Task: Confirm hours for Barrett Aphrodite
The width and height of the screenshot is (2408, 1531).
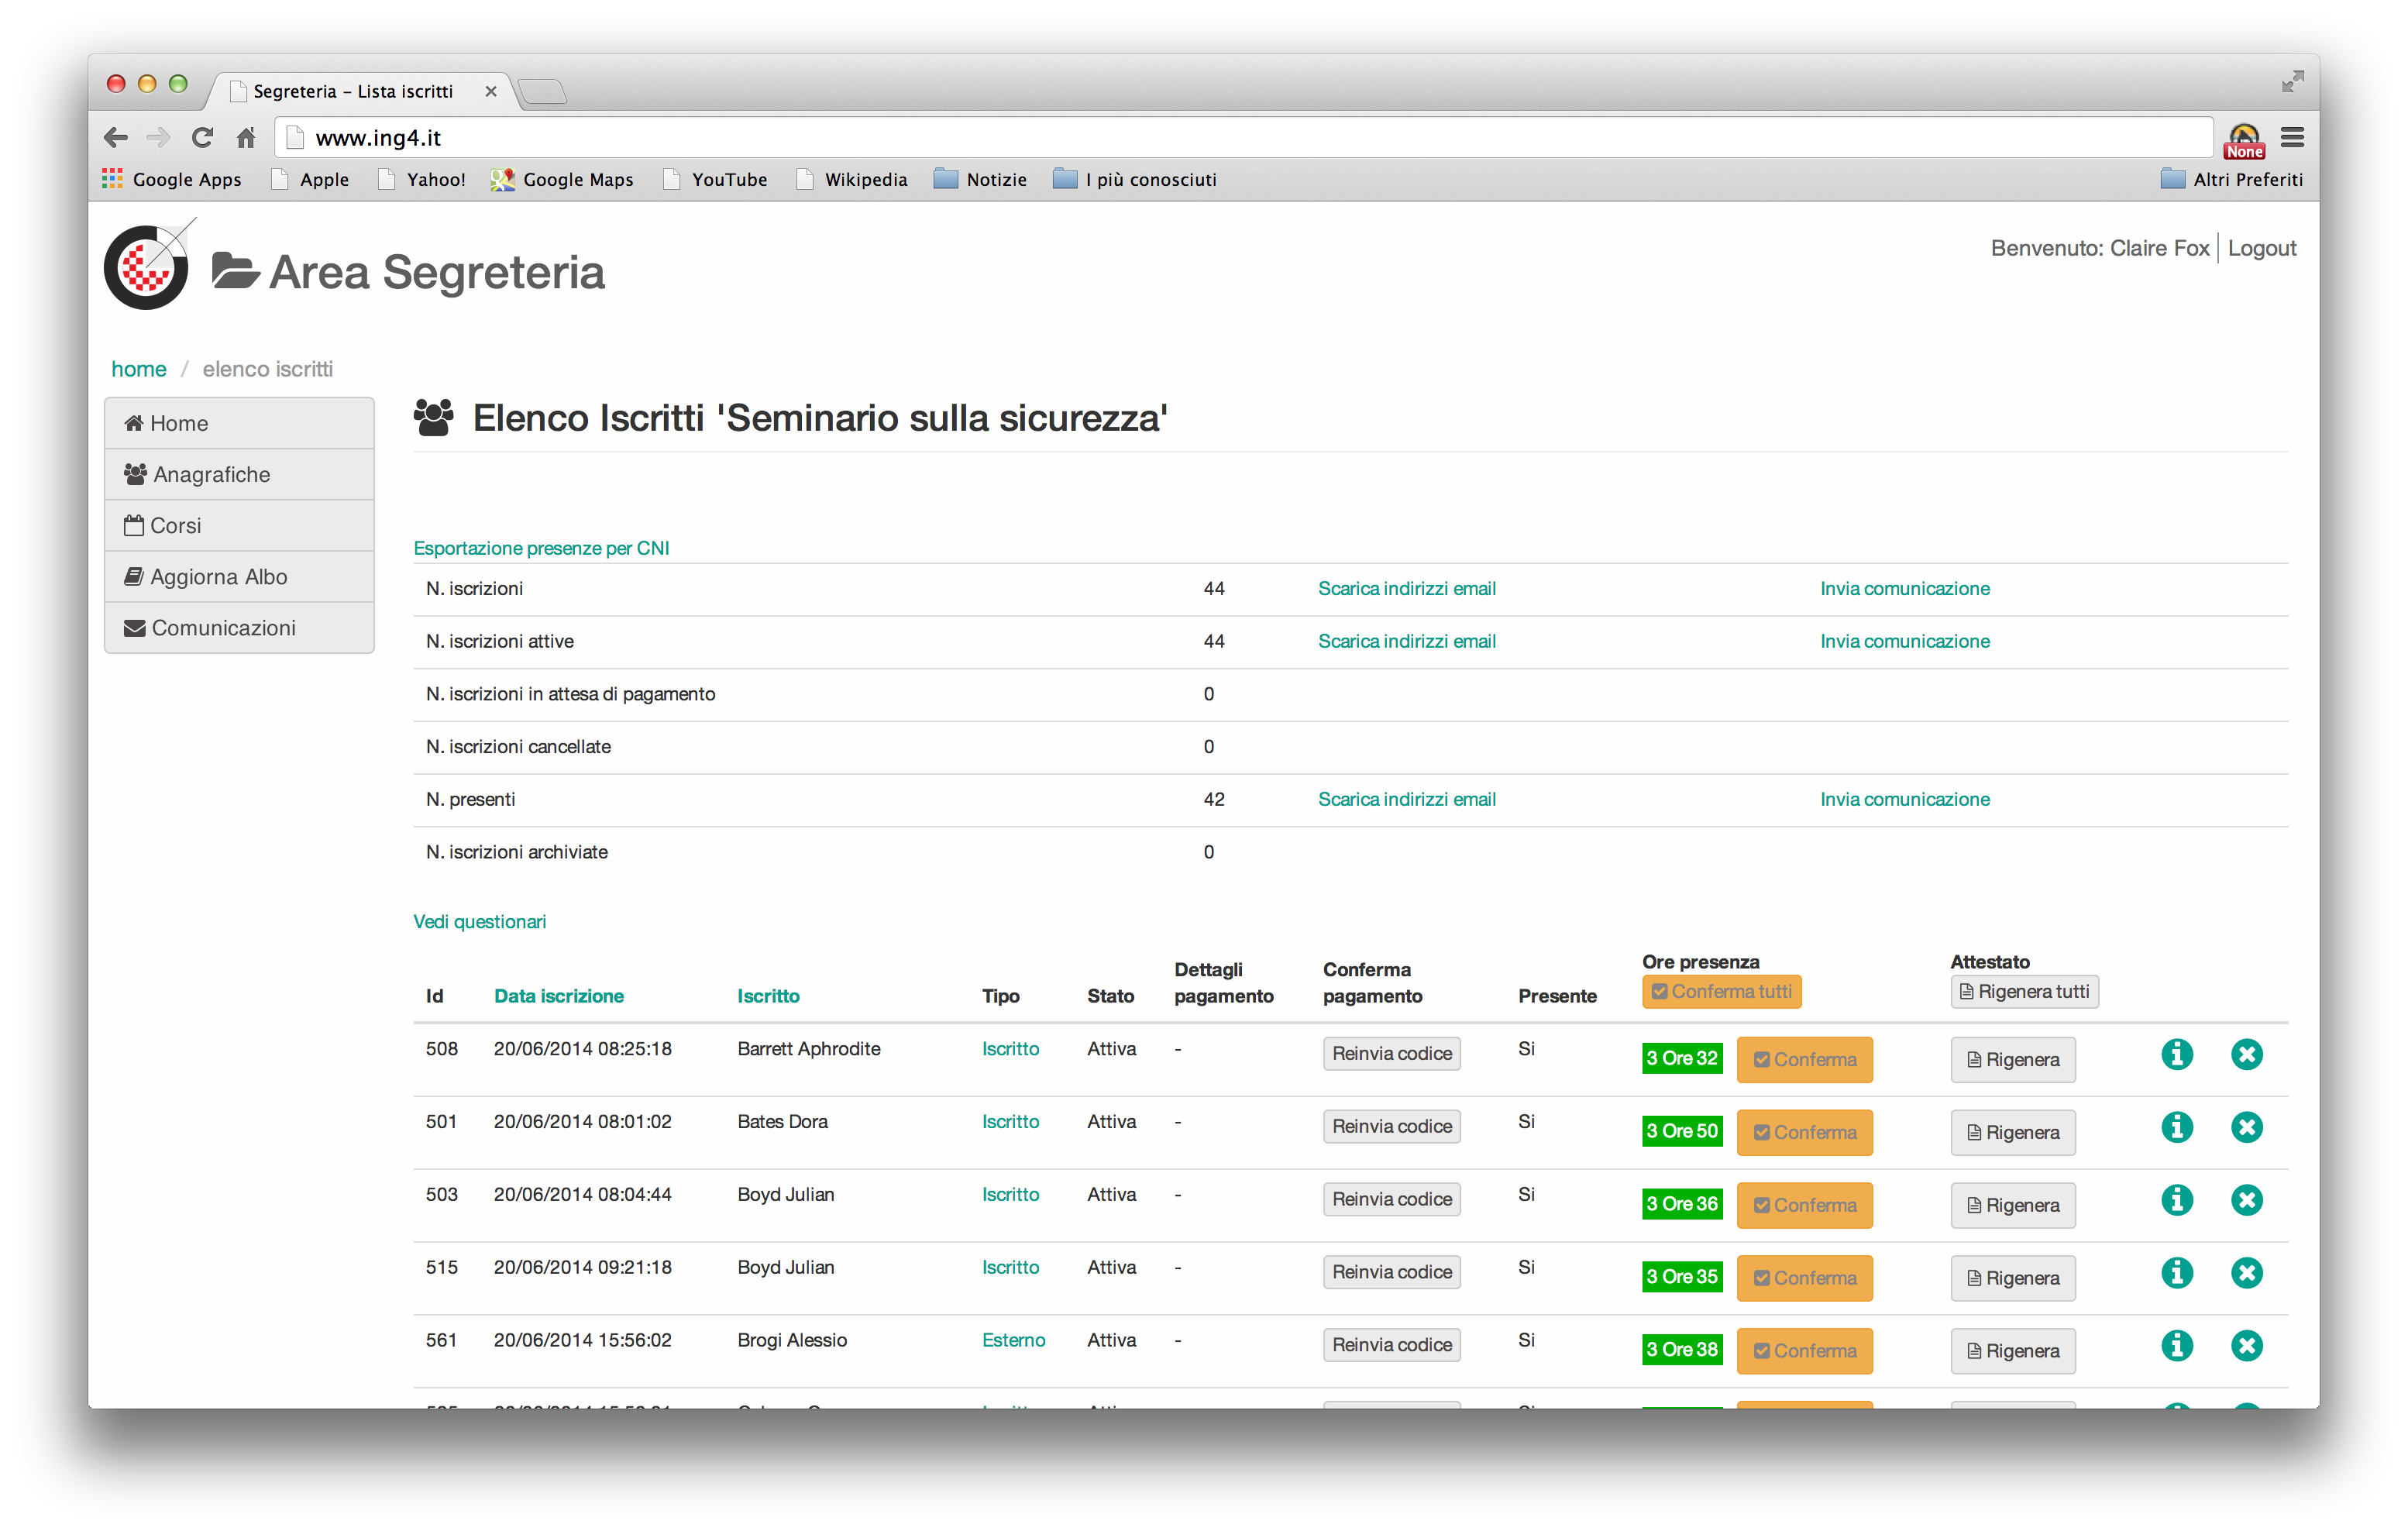Action: [1804, 1059]
